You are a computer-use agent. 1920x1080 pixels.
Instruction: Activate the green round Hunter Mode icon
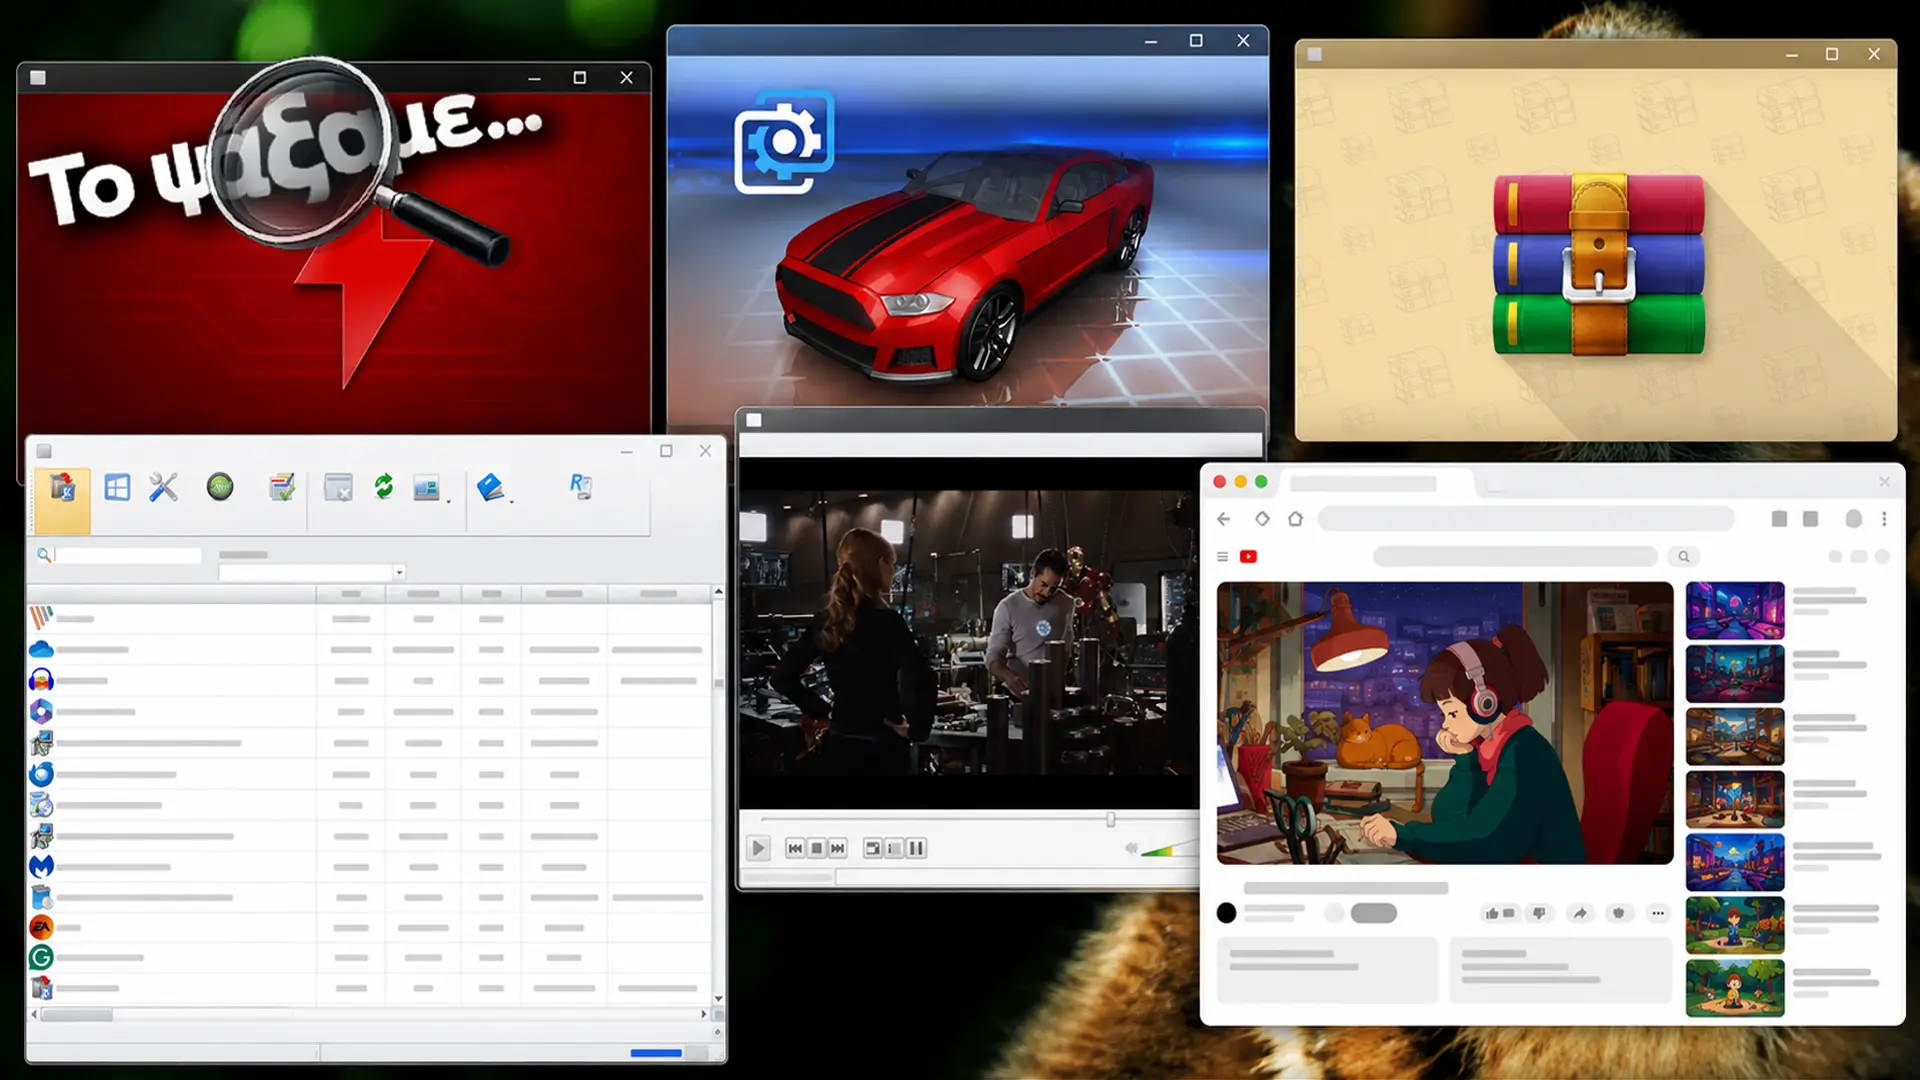(220, 487)
